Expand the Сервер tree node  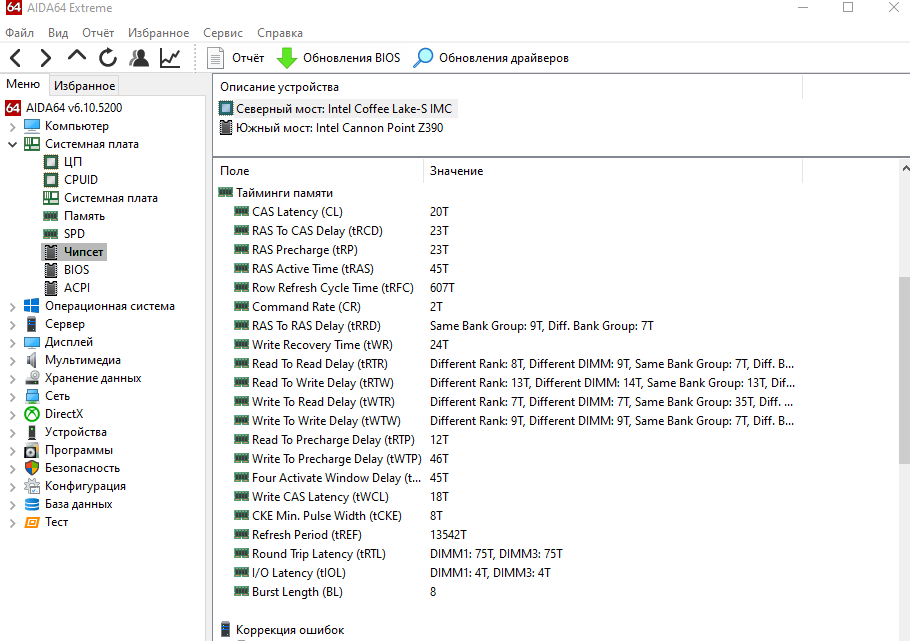pyautogui.click(x=12, y=324)
